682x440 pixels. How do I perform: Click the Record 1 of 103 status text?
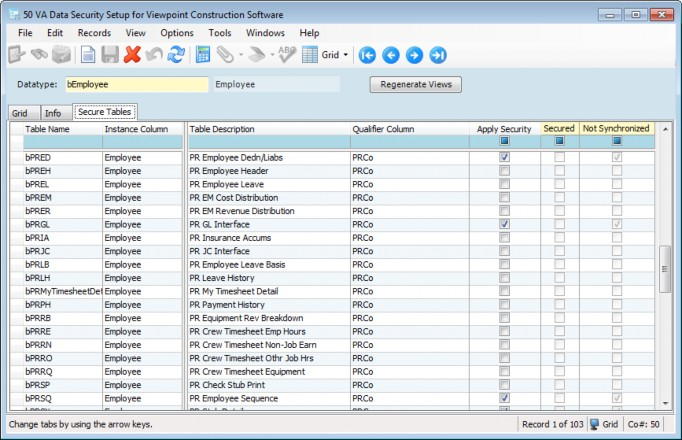click(x=552, y=424)
